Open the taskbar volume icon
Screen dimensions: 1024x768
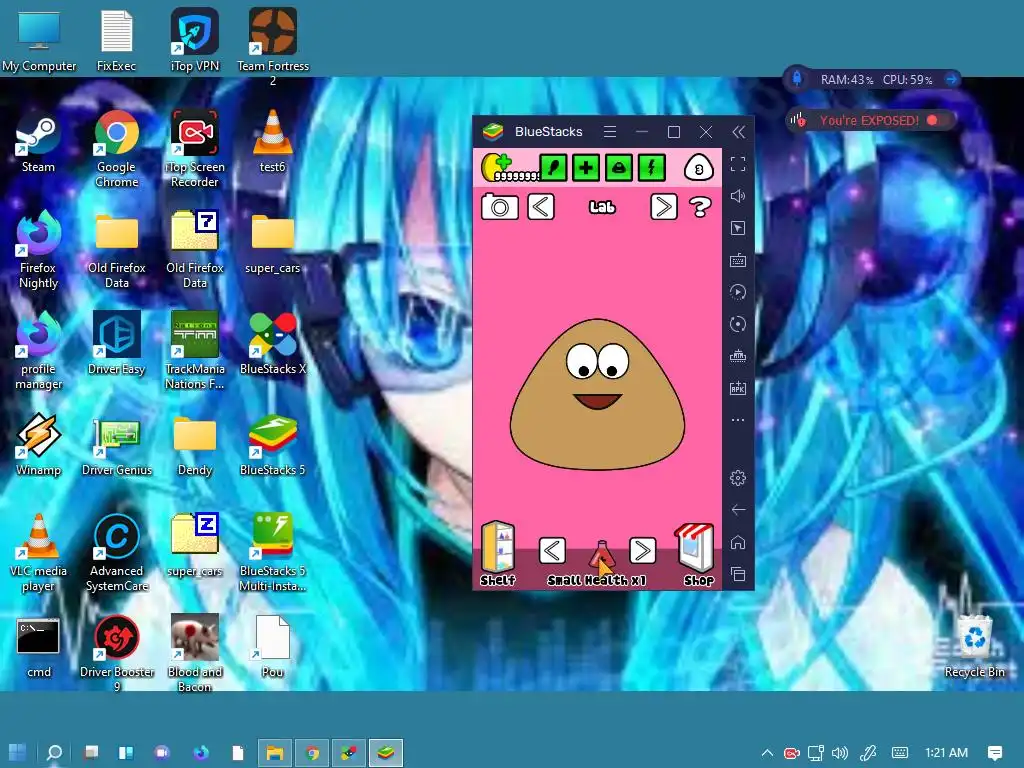coord(840,753)
